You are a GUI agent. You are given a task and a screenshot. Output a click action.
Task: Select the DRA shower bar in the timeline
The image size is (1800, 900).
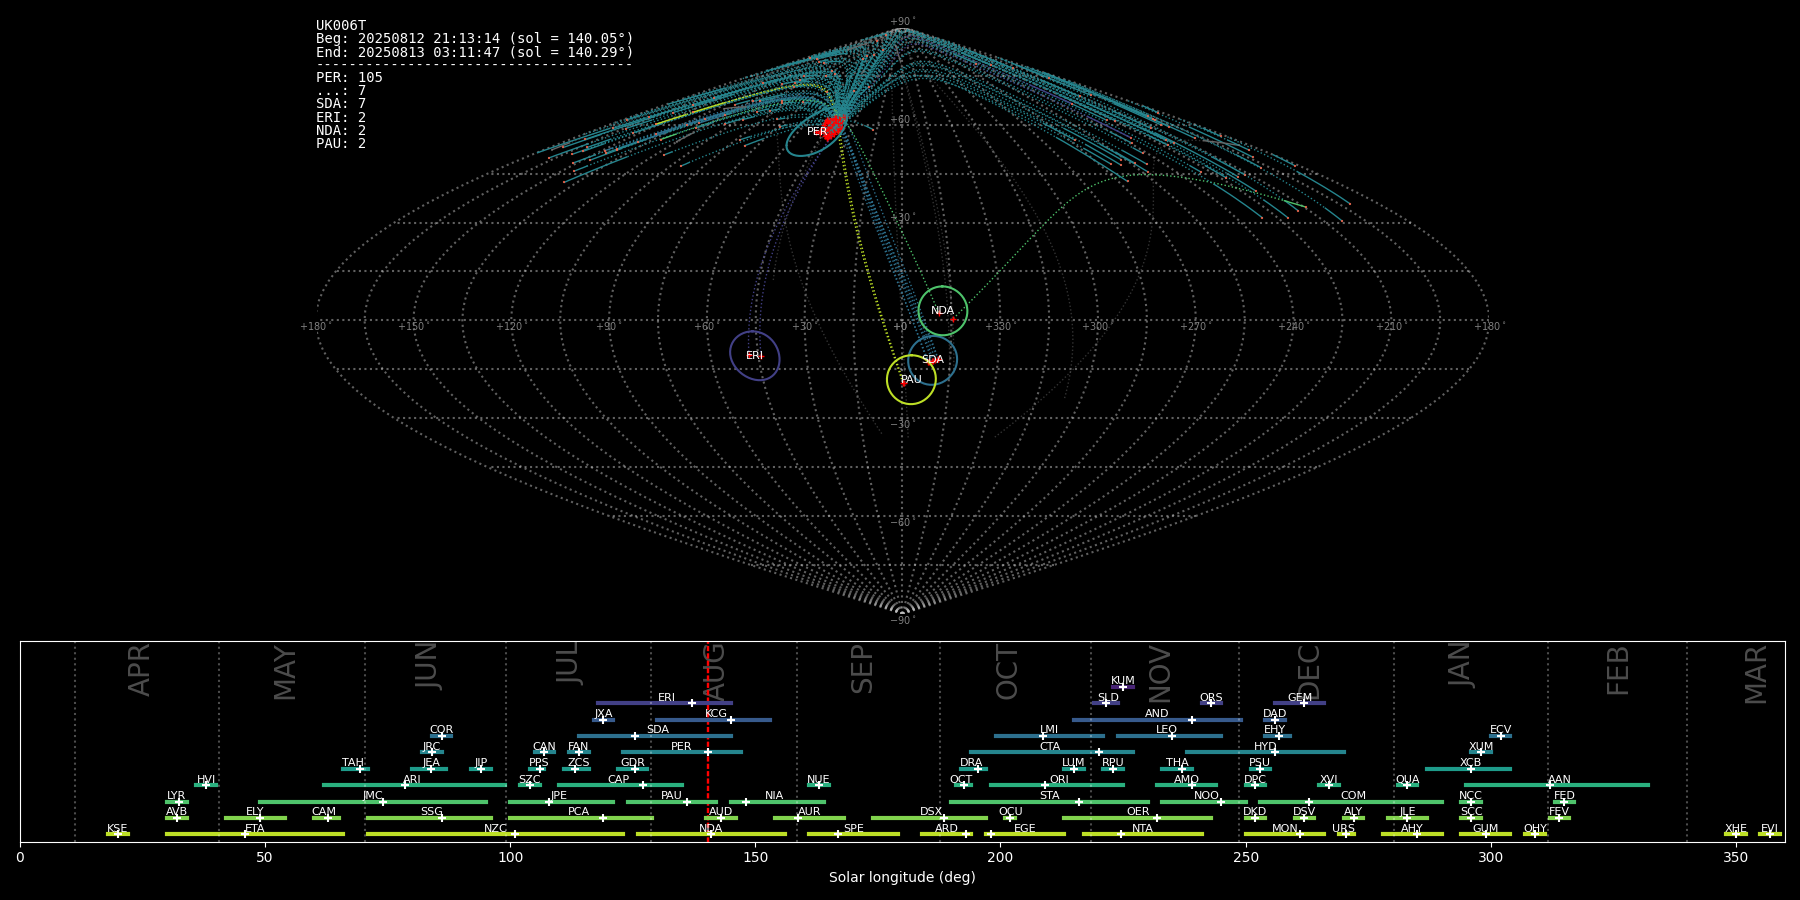973,768
